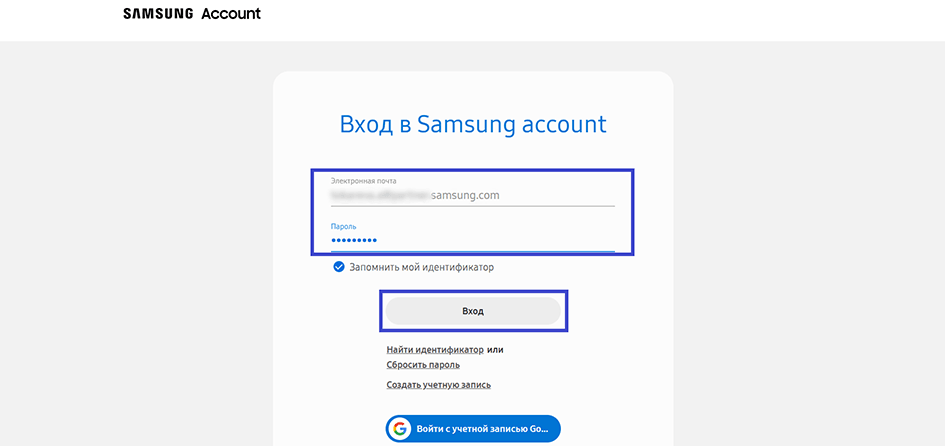Click the word "или" between links

click(x=495, y=350)
